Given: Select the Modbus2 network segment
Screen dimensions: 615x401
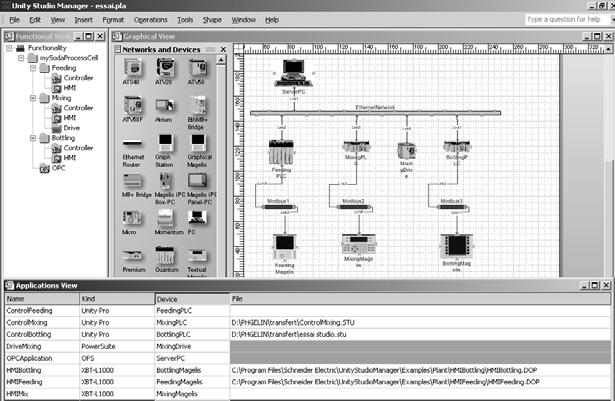Looking at the screenshot, I should pos(353,207).
